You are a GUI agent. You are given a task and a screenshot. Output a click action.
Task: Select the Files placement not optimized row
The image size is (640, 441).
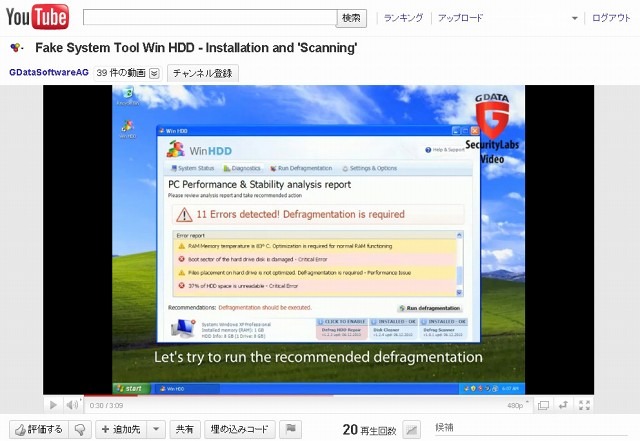click(x=314, y=272)
